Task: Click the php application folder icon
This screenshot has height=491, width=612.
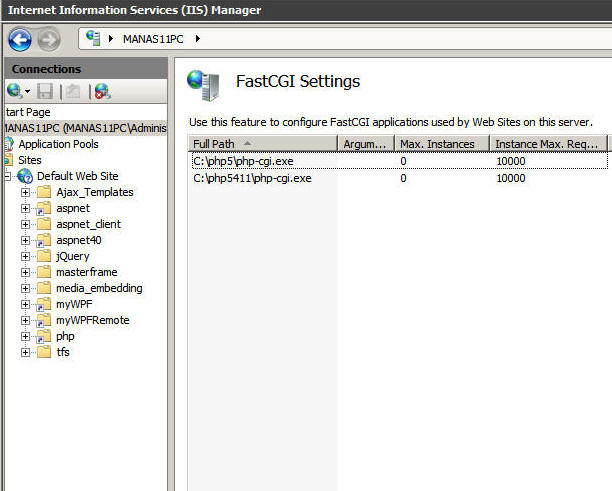Action: pos(44,336)
